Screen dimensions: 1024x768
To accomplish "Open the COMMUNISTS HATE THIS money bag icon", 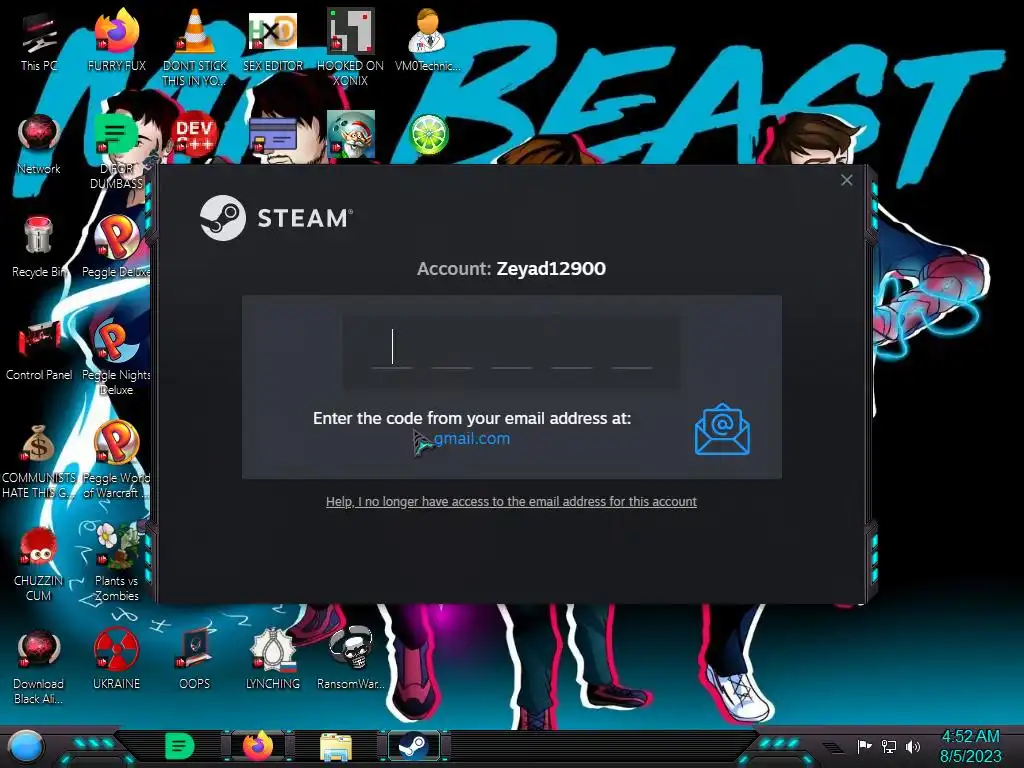I will click(x=38, y=461).
